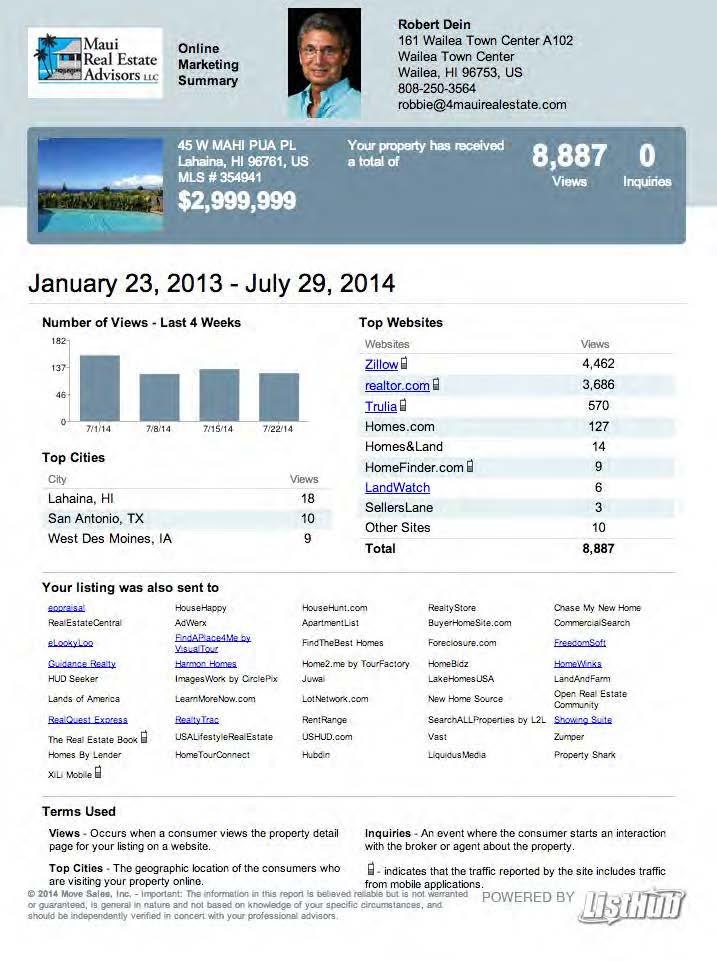Open the Showing Suite link

coord(583,720)
